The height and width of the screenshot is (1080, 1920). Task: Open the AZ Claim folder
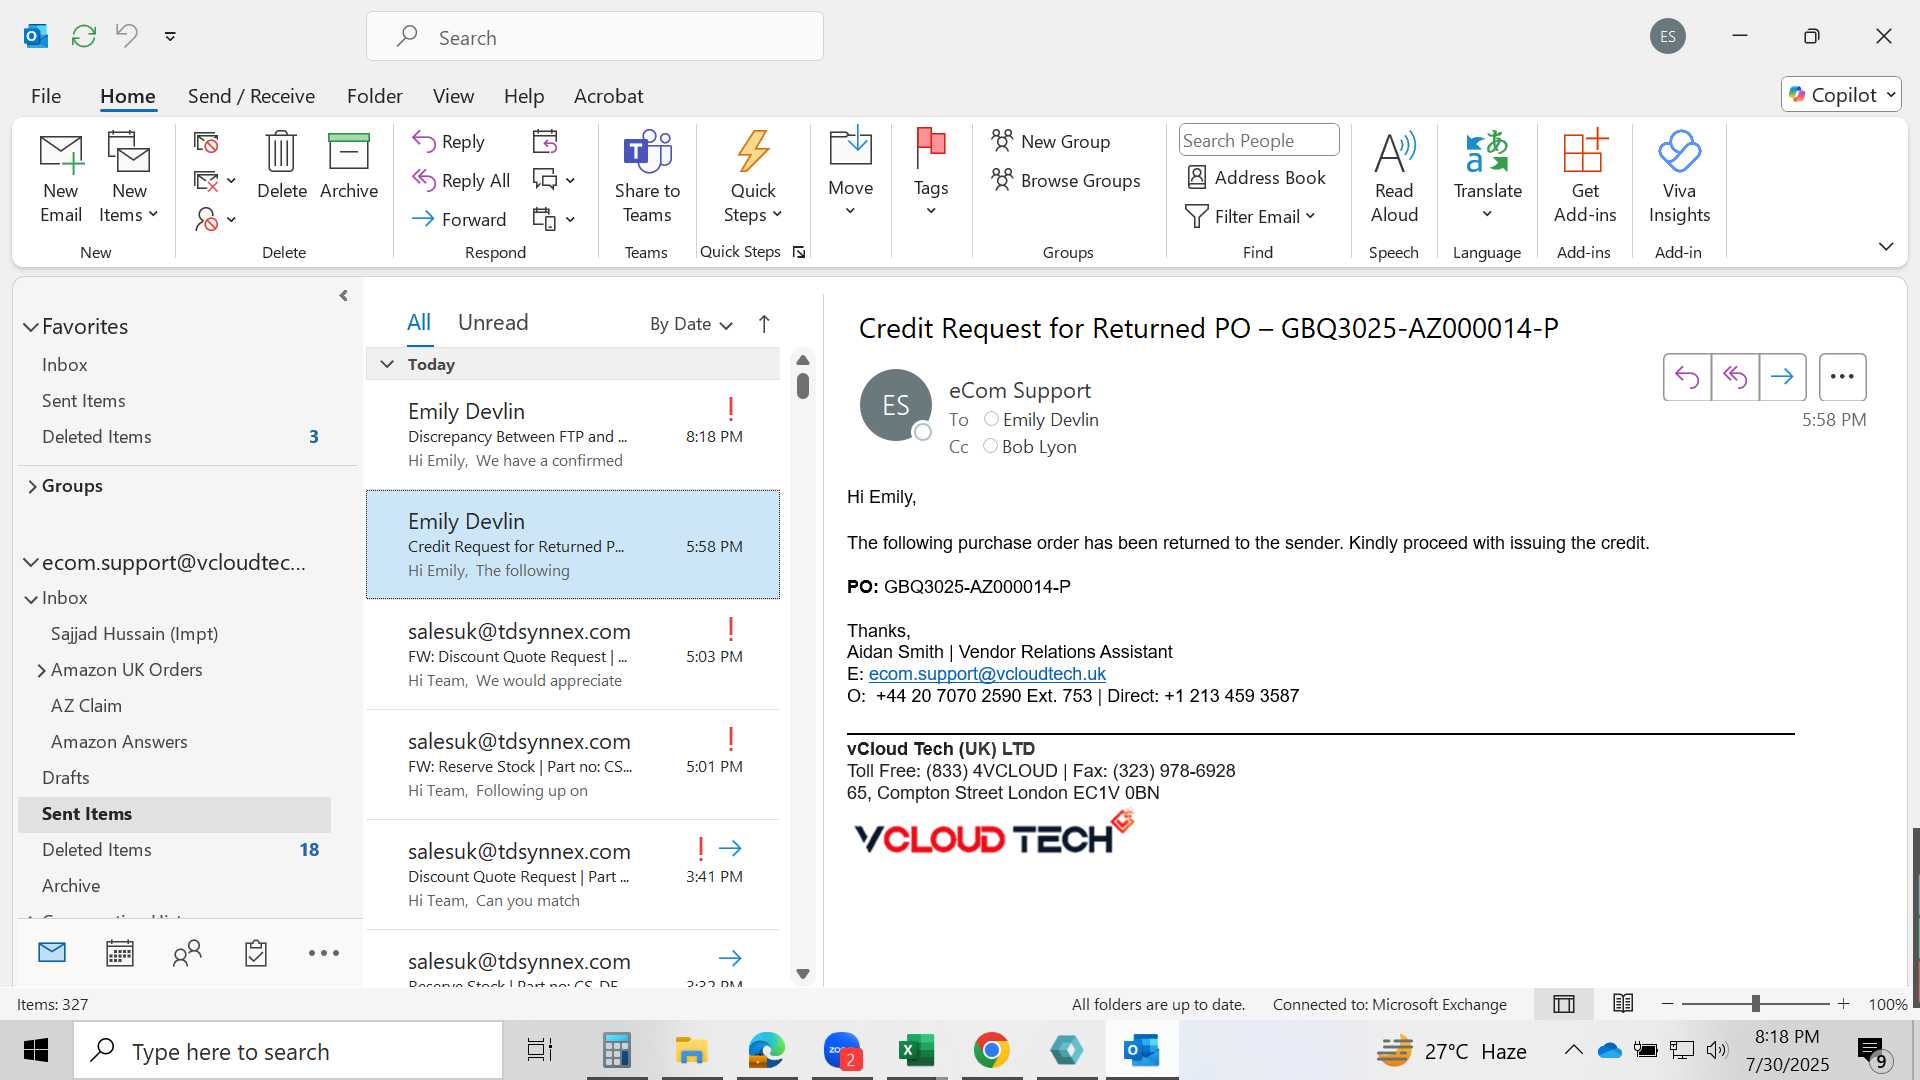pos(86,706)
